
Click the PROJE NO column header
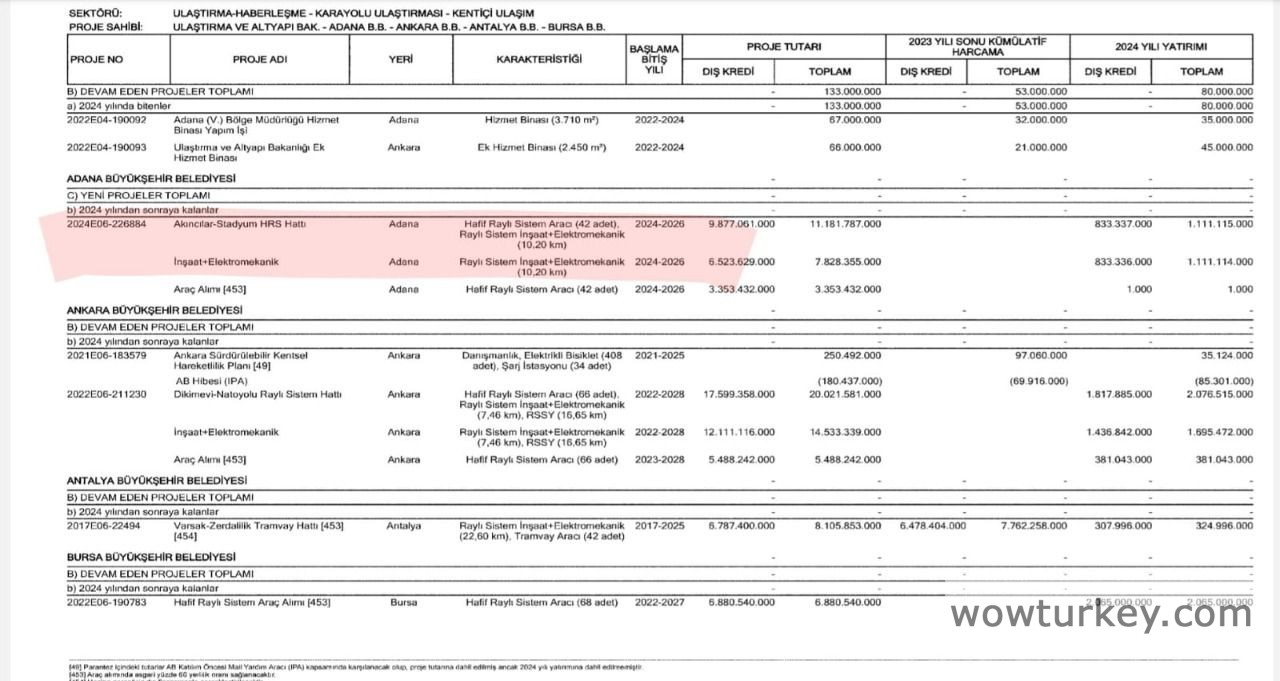(97, 60)
